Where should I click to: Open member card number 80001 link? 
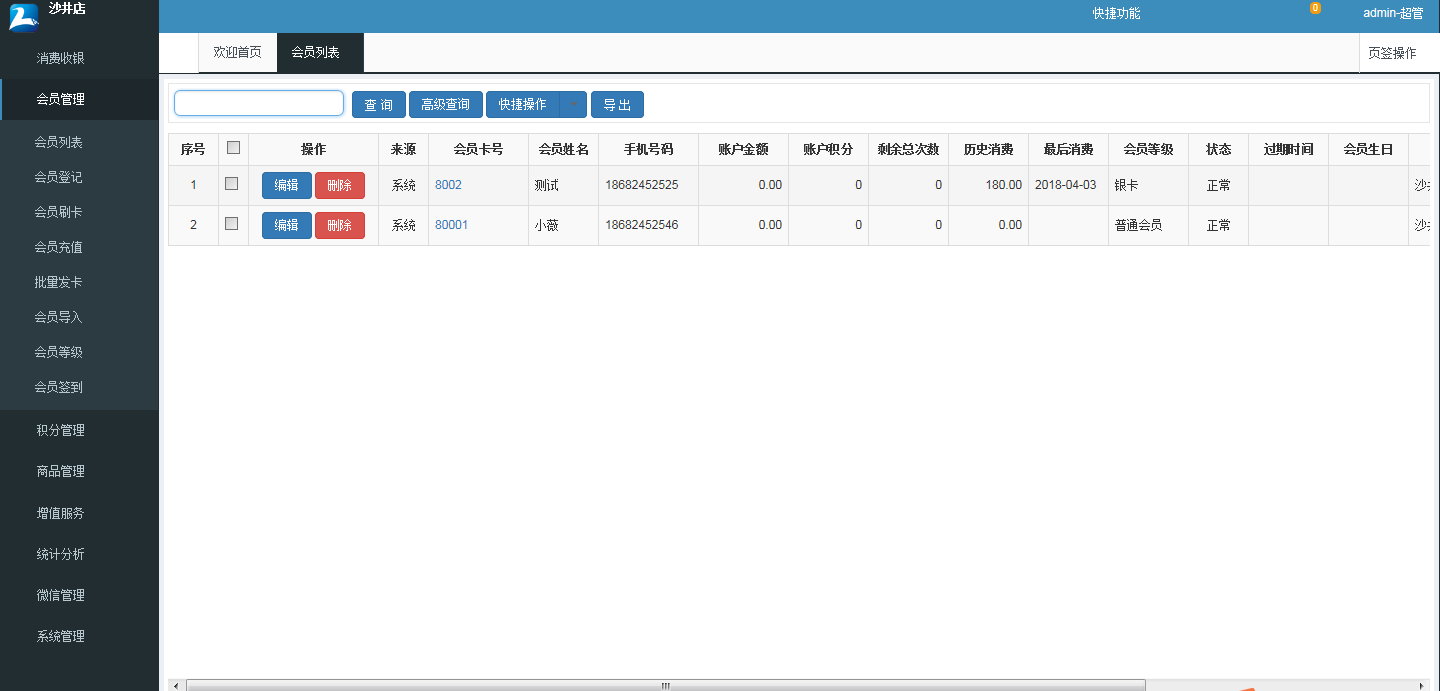click(451, 225)
